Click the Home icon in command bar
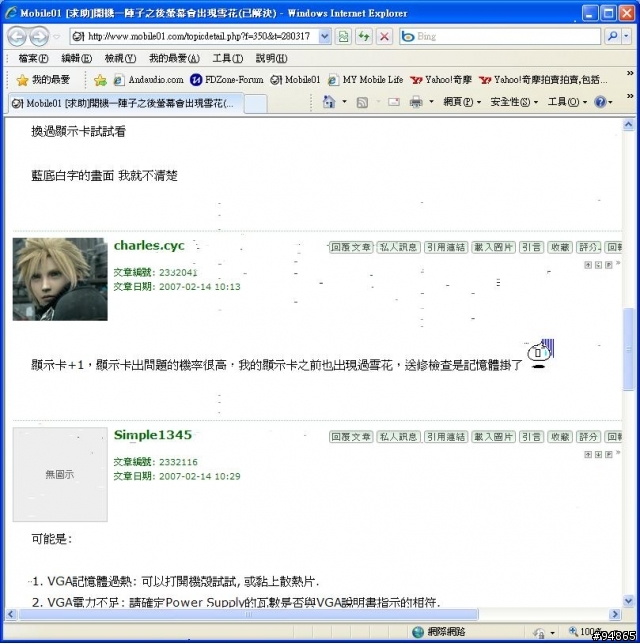This screenshot has width=640, height=644. tap(329, 101)
